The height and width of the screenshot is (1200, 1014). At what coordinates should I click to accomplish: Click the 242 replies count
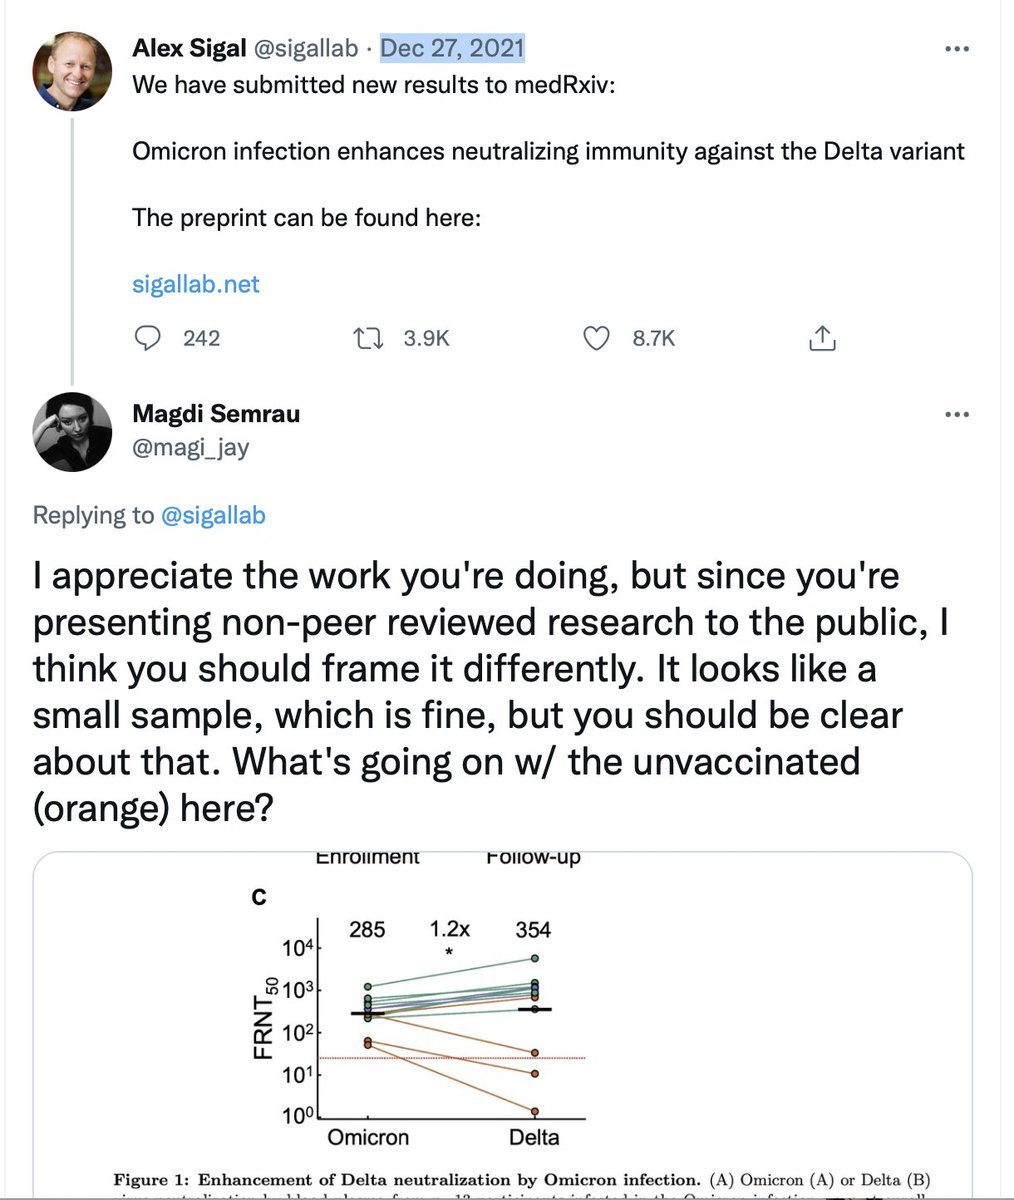tap(201, 339)
